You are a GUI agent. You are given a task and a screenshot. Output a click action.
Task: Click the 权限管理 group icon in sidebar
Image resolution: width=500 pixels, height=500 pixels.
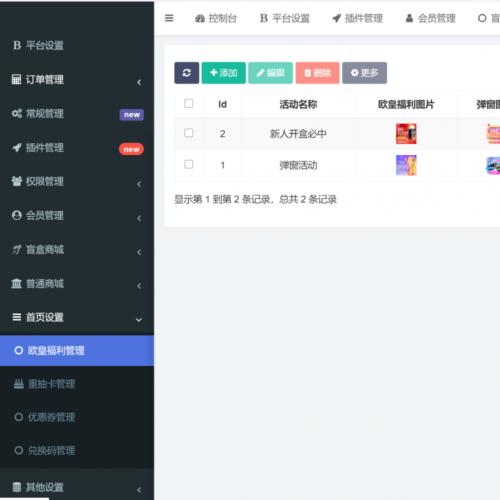click(17, 181)
